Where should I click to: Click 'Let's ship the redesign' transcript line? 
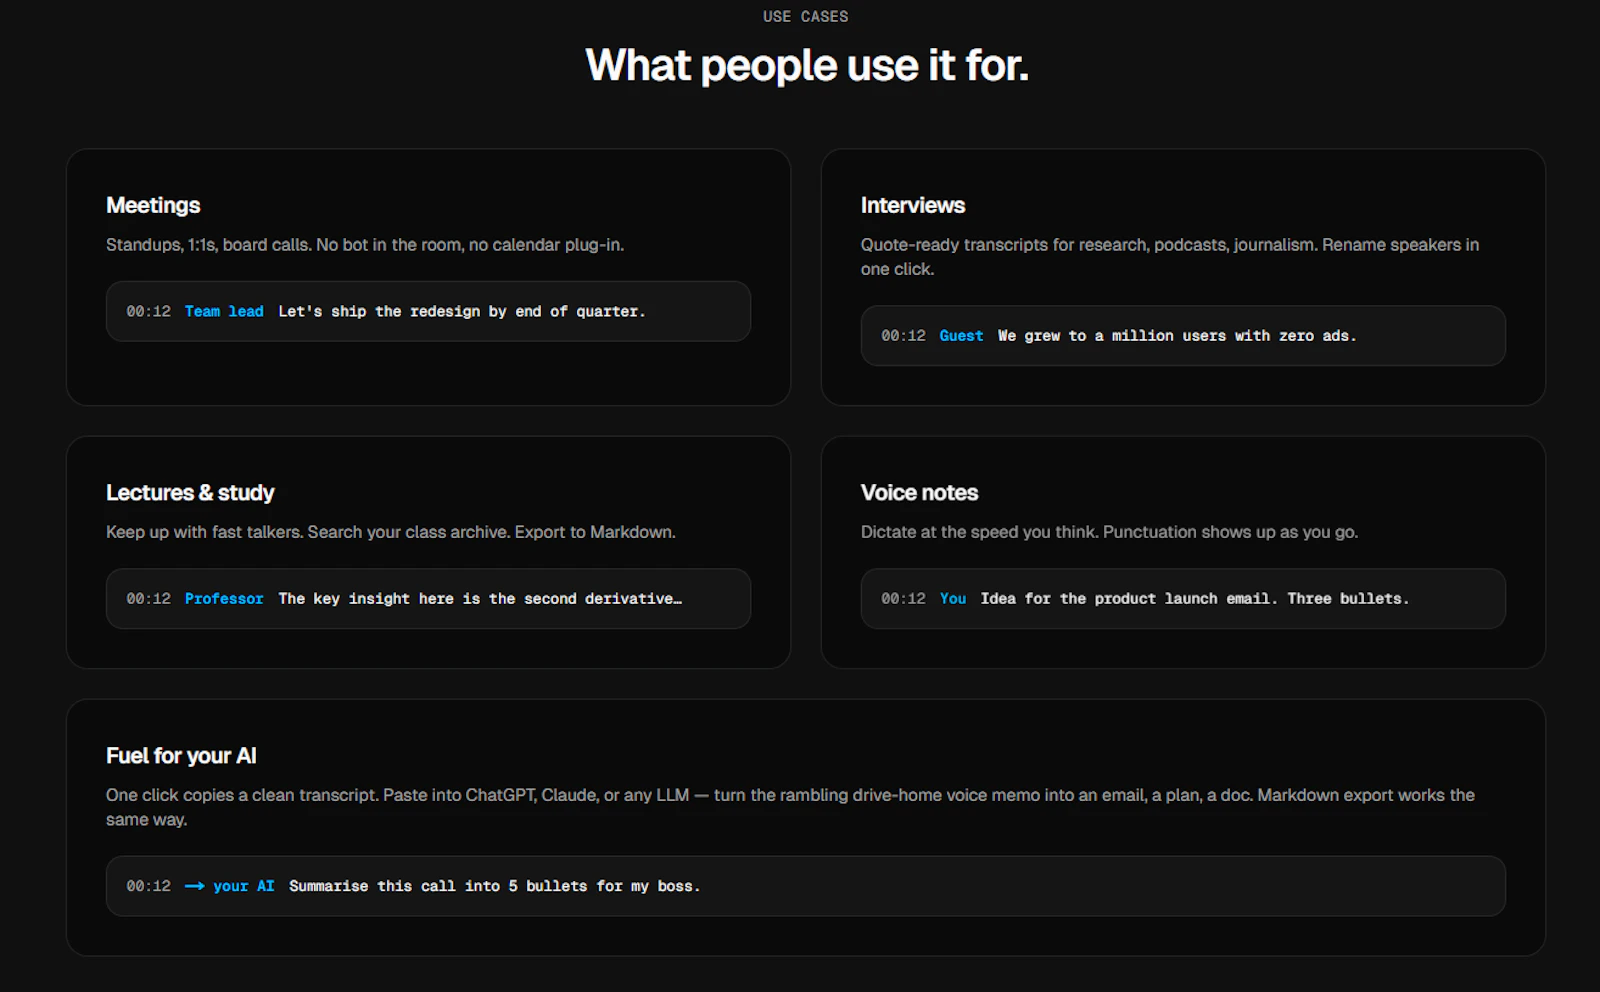point(462,312)
